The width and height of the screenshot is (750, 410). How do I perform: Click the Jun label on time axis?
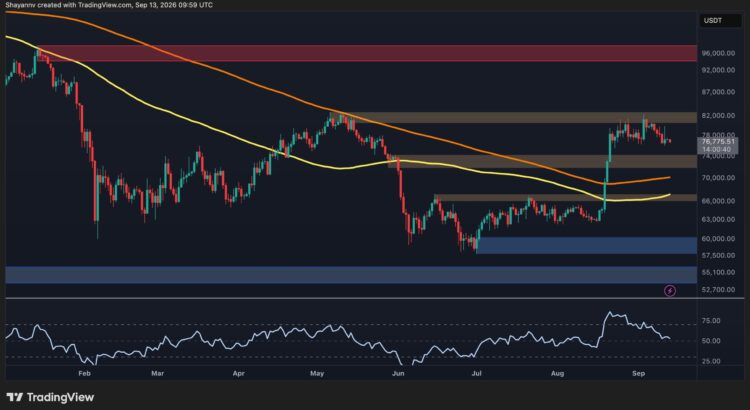[x=398, y=373]
